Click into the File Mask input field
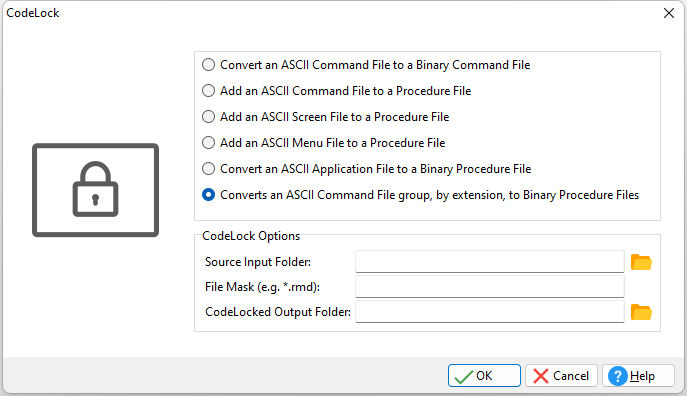This screenshot has width=687, height=396. click(x=490, y=286)
